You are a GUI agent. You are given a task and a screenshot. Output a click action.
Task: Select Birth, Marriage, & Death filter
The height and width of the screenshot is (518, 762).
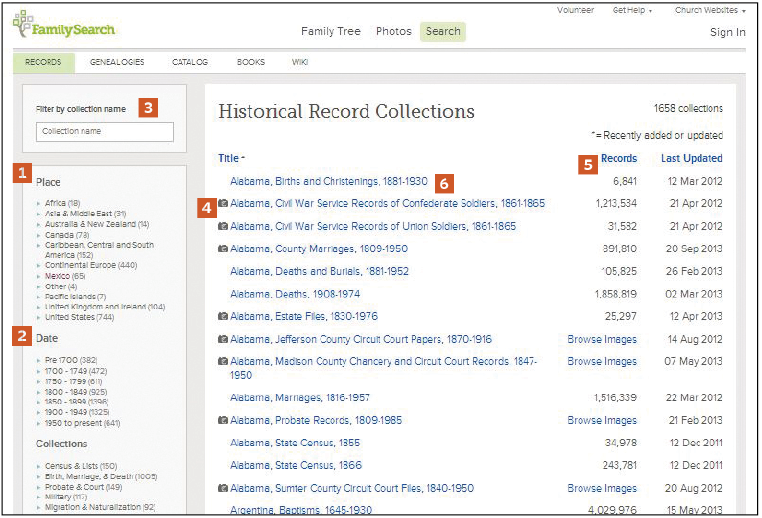[101, 477]
